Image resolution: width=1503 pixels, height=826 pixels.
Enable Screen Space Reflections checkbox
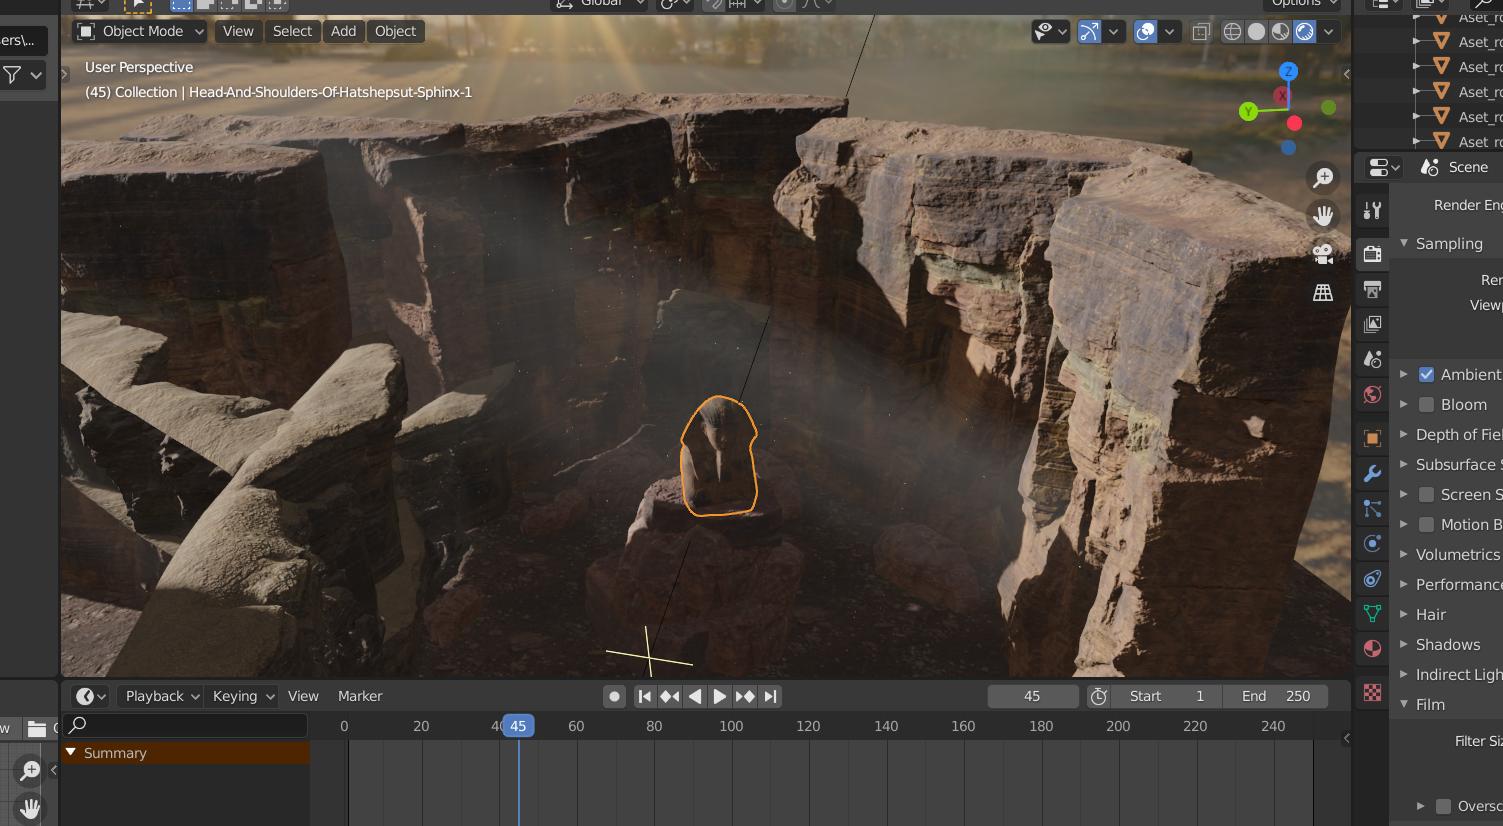pos(1426,494)
